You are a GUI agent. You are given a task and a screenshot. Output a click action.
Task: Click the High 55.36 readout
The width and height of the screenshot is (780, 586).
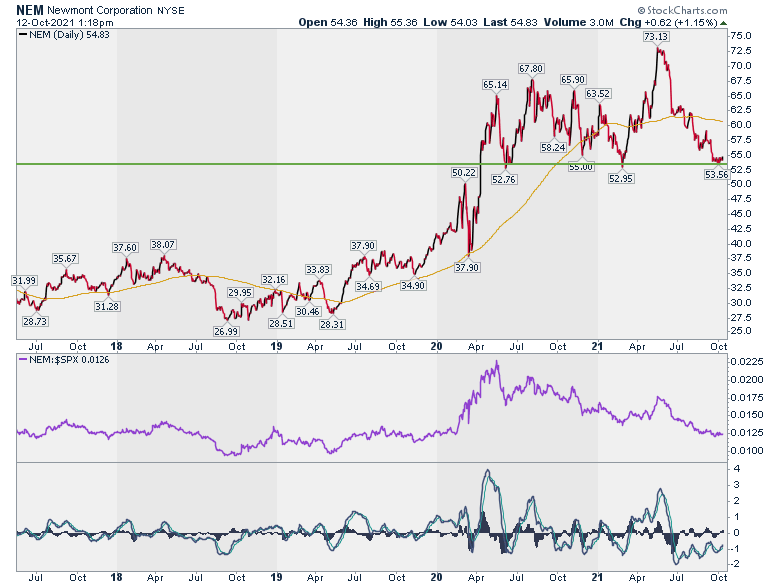pyautogui.click(x=390, y=22)
